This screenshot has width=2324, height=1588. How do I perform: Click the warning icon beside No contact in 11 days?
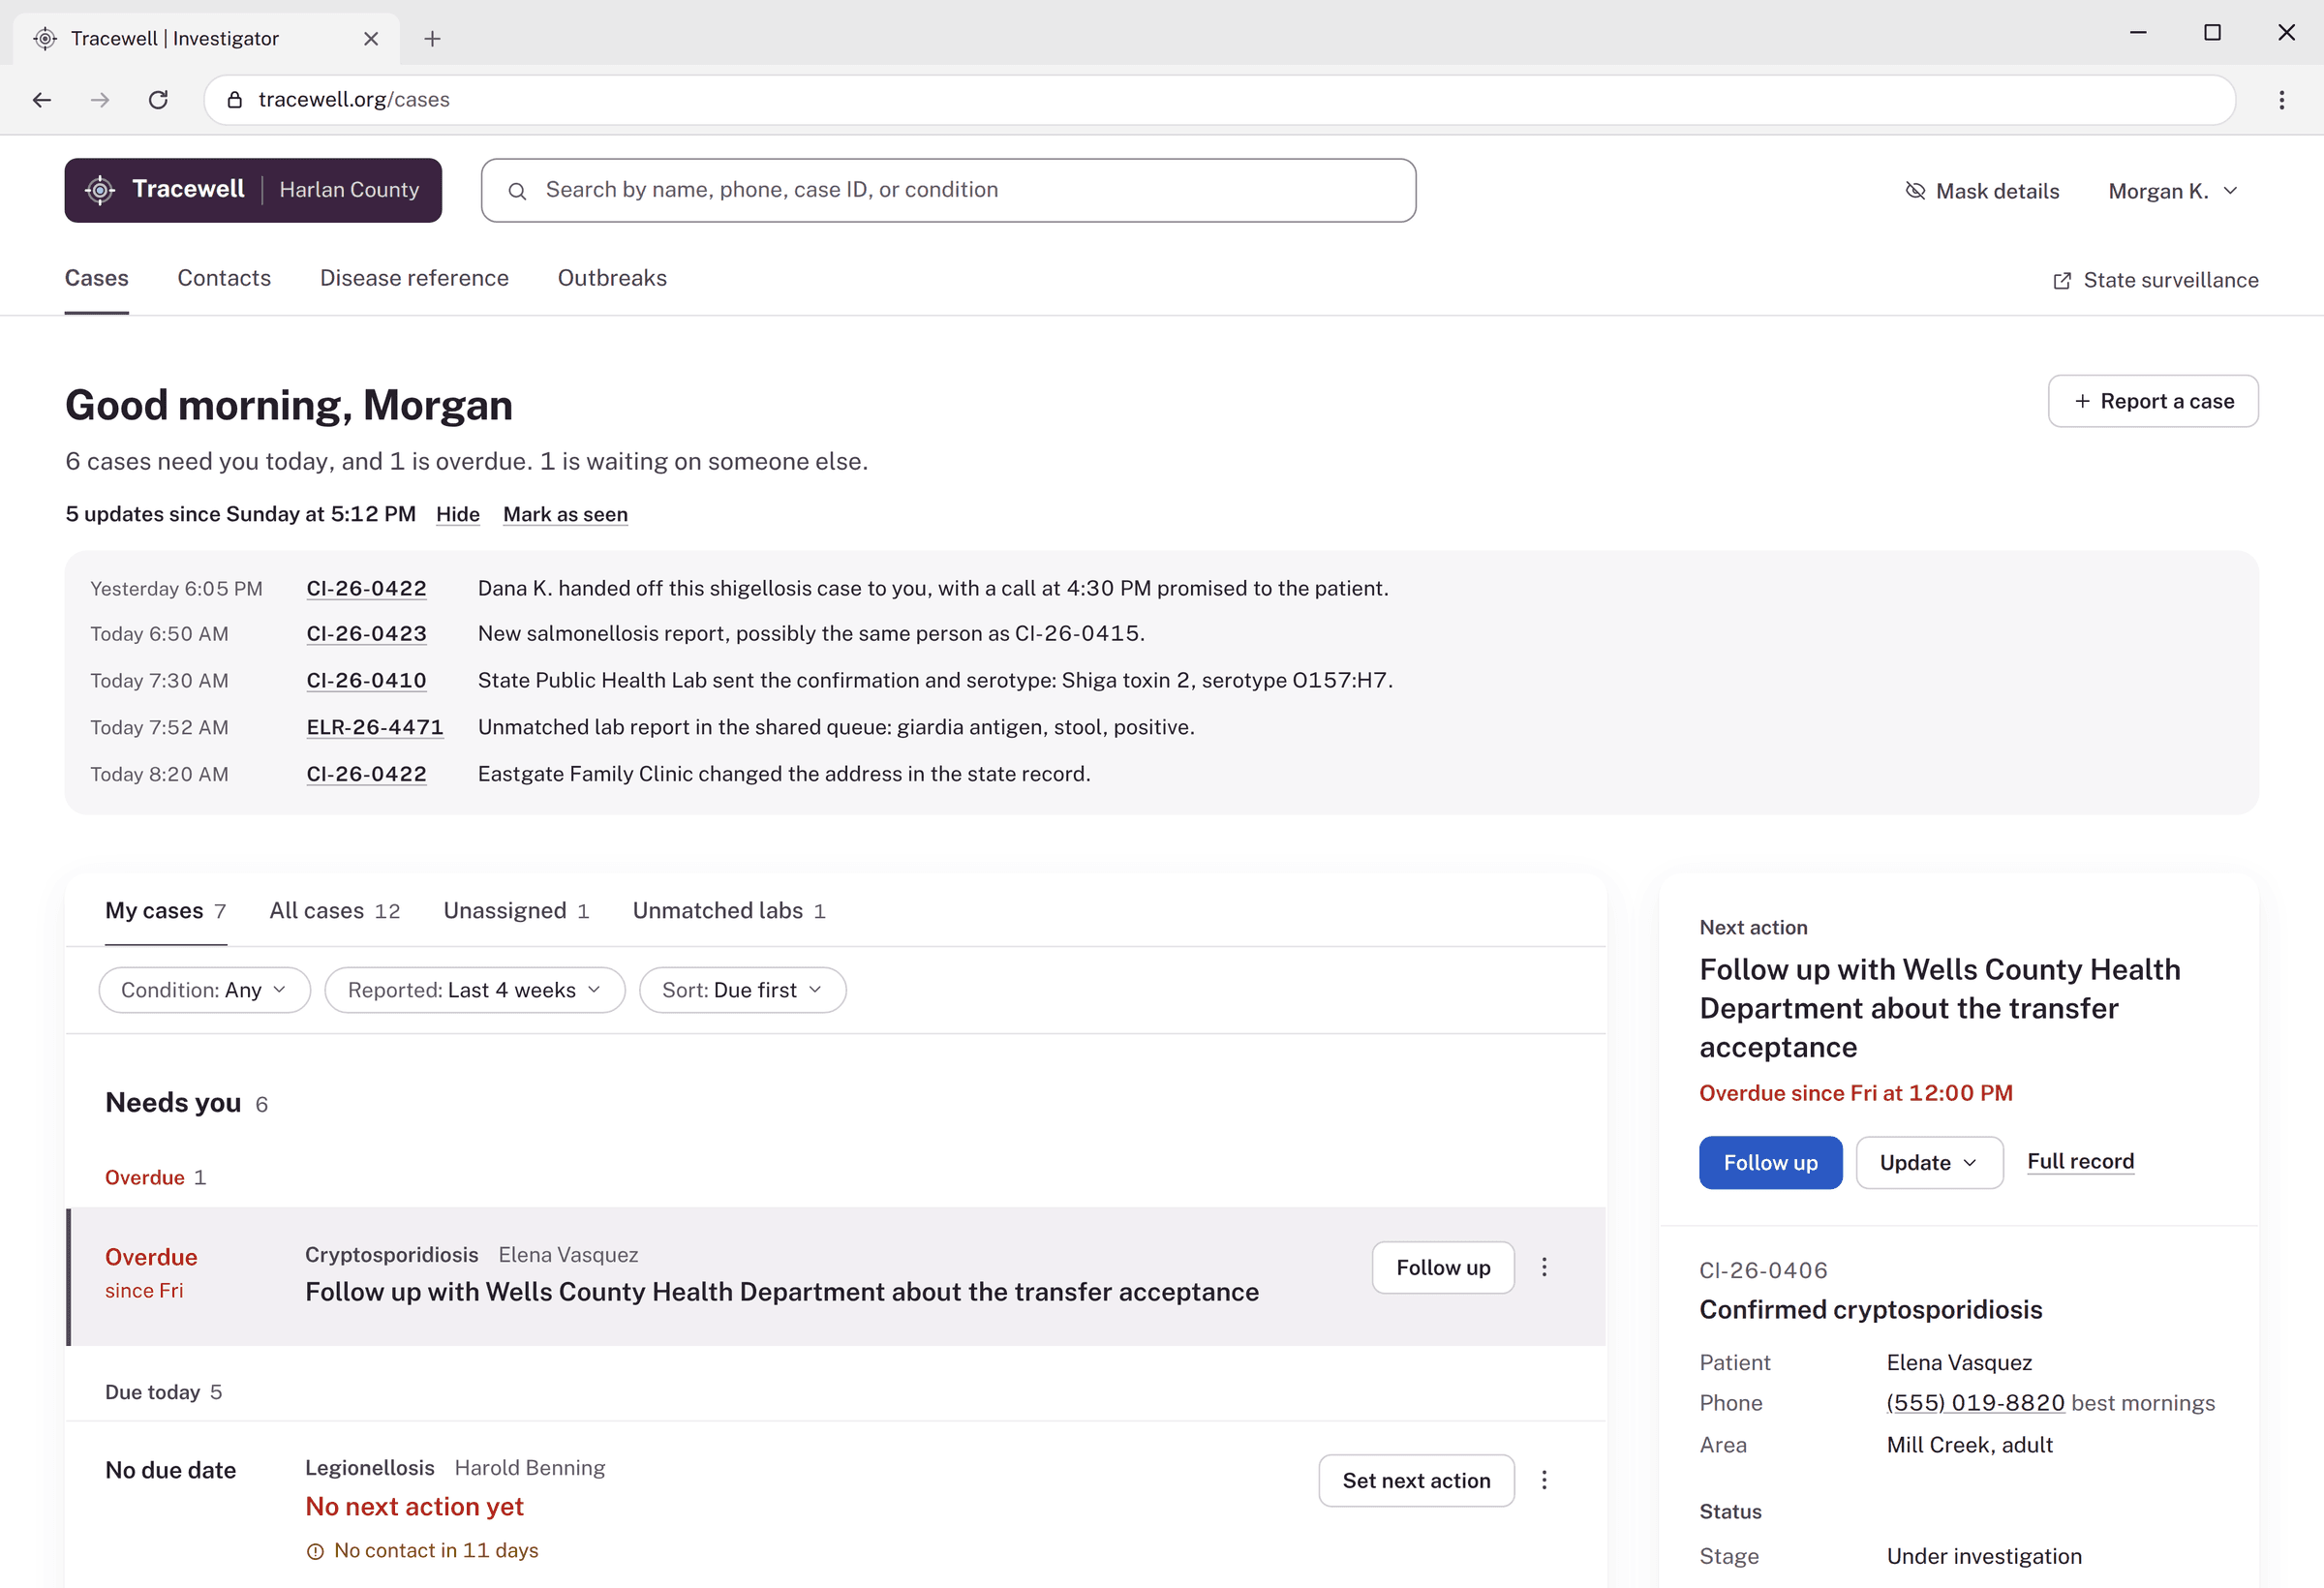315,1551
